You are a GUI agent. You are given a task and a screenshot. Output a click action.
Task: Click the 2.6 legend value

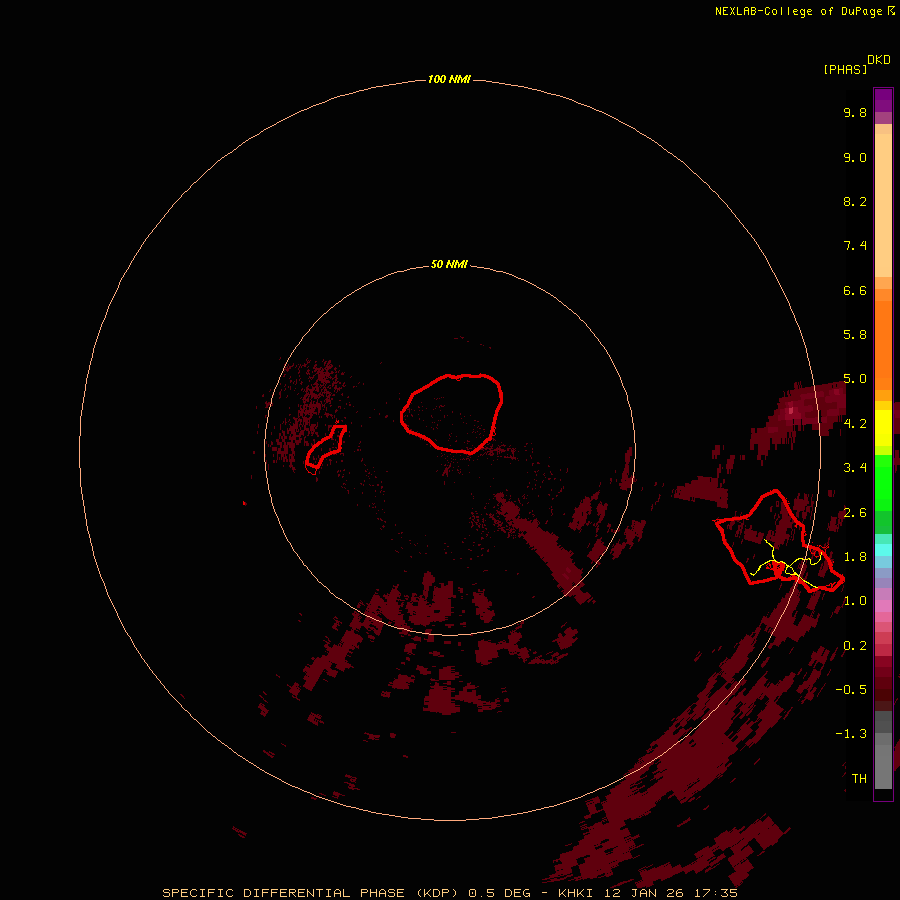pyautogui.click(x=855, y=513)
